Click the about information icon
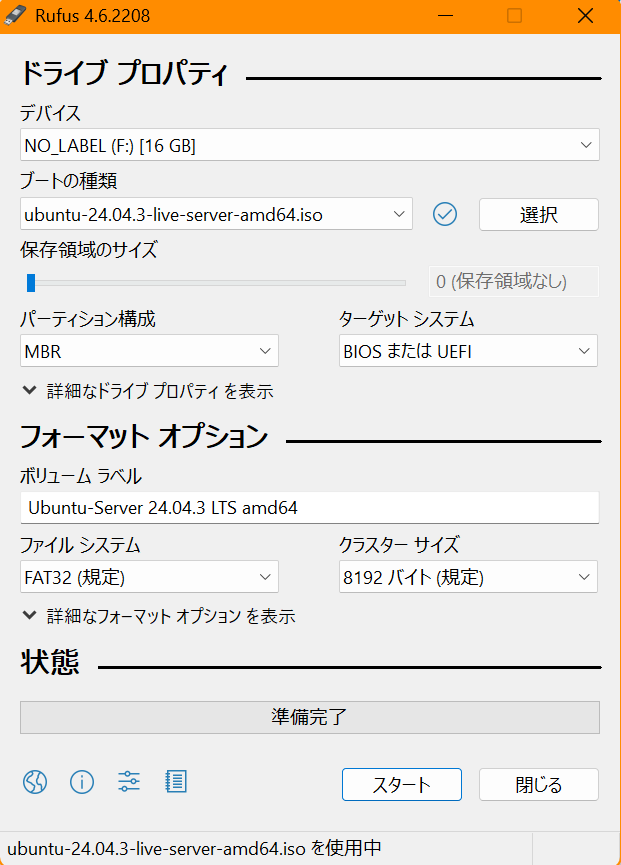The image size is (621, 865). tap(82, 782)
